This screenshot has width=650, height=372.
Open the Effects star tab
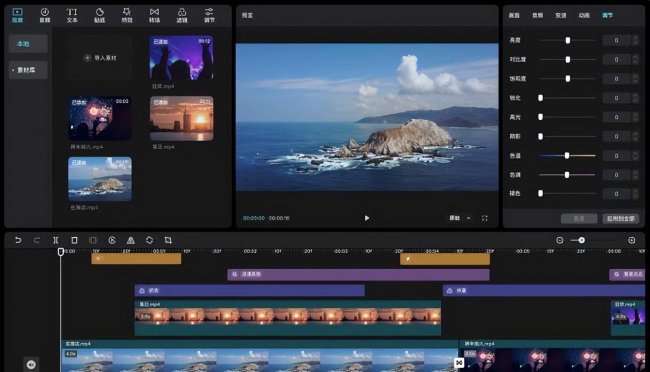point(127,15)
